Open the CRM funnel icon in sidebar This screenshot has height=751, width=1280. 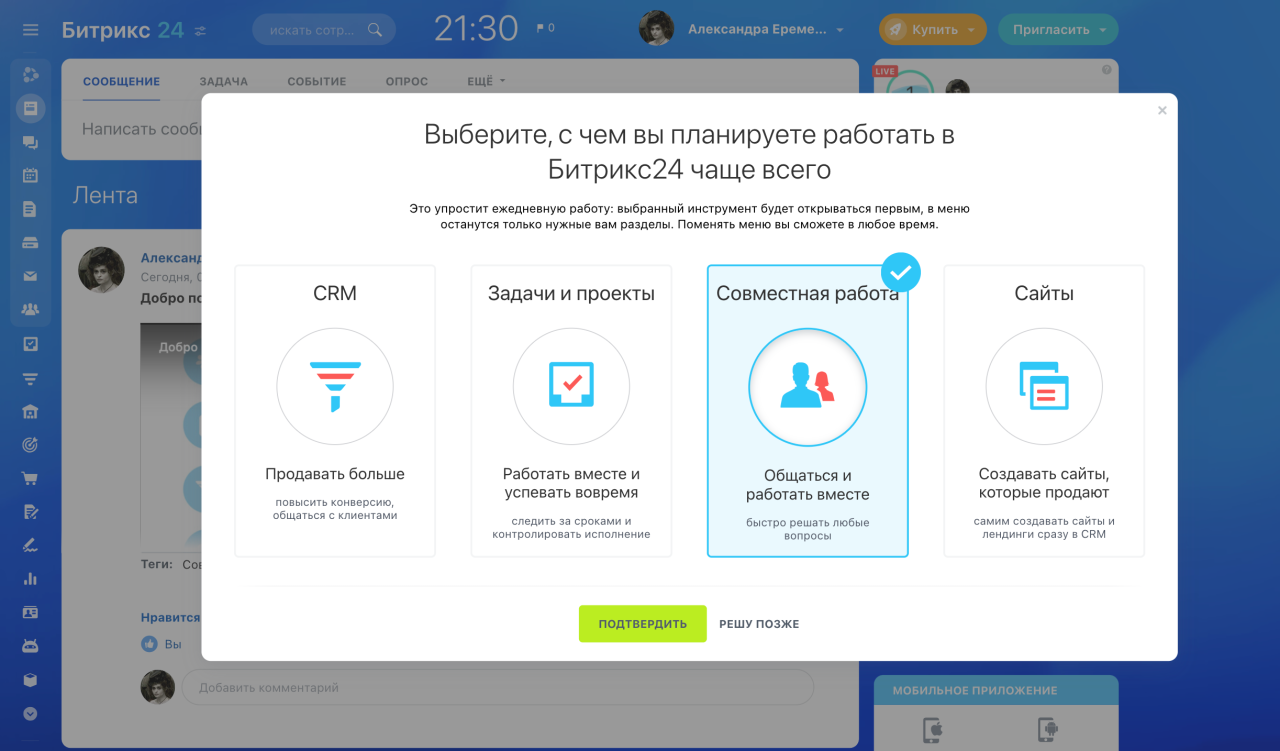(x=30, y=378)
